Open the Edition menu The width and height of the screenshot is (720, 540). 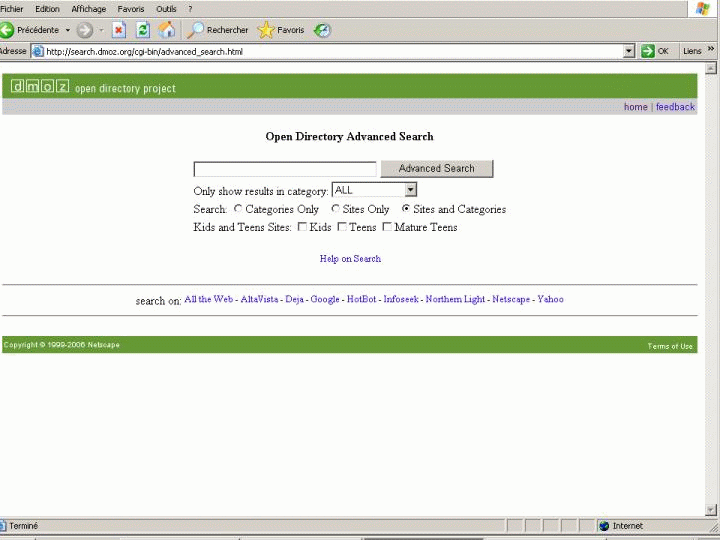[47, 9]
